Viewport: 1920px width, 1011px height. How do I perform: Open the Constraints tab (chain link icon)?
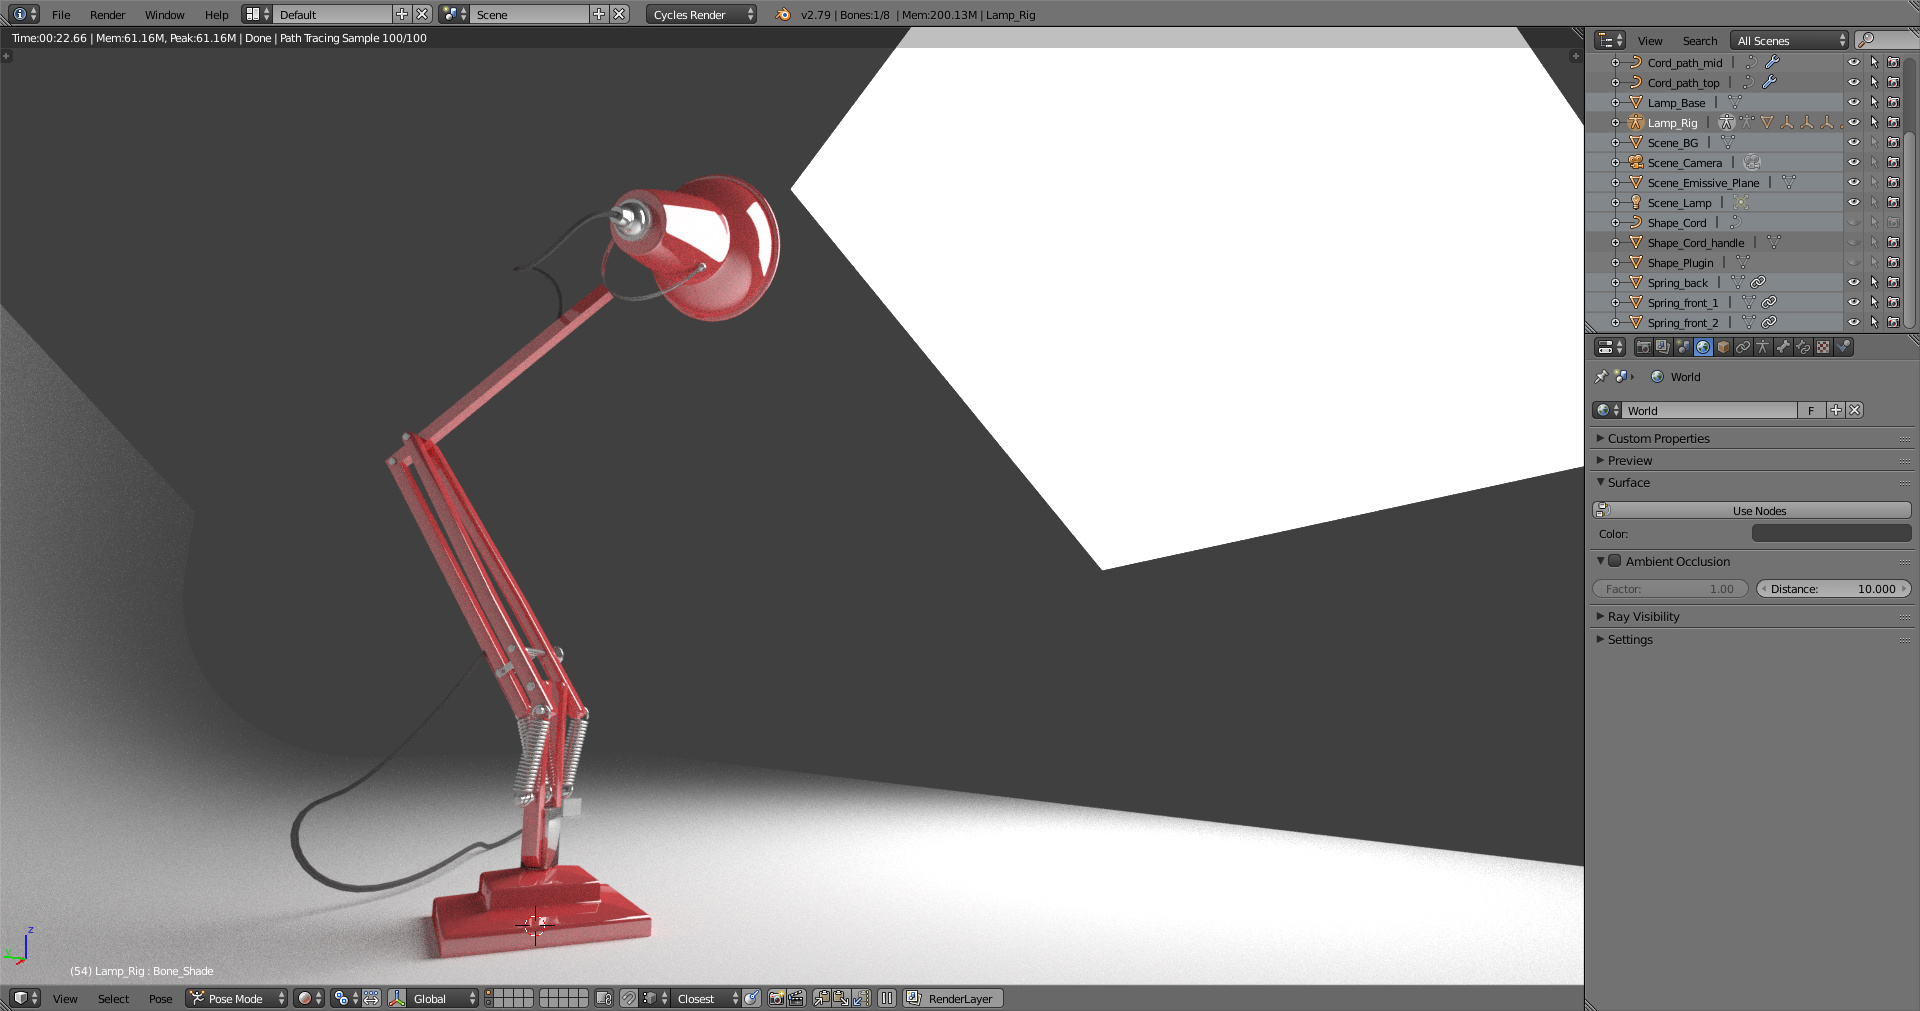[1743, 347]
